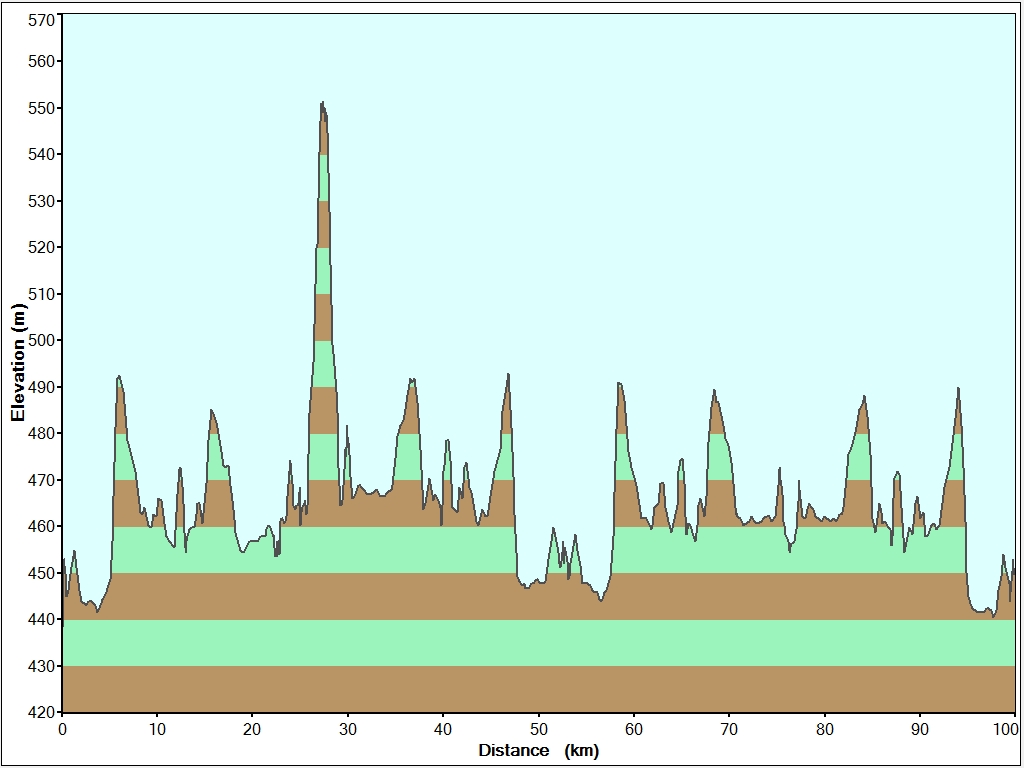Viewport: 1024px width, 768px height.
Task: Click the 60 distance axis label
Action: click(x=633, y=729)
